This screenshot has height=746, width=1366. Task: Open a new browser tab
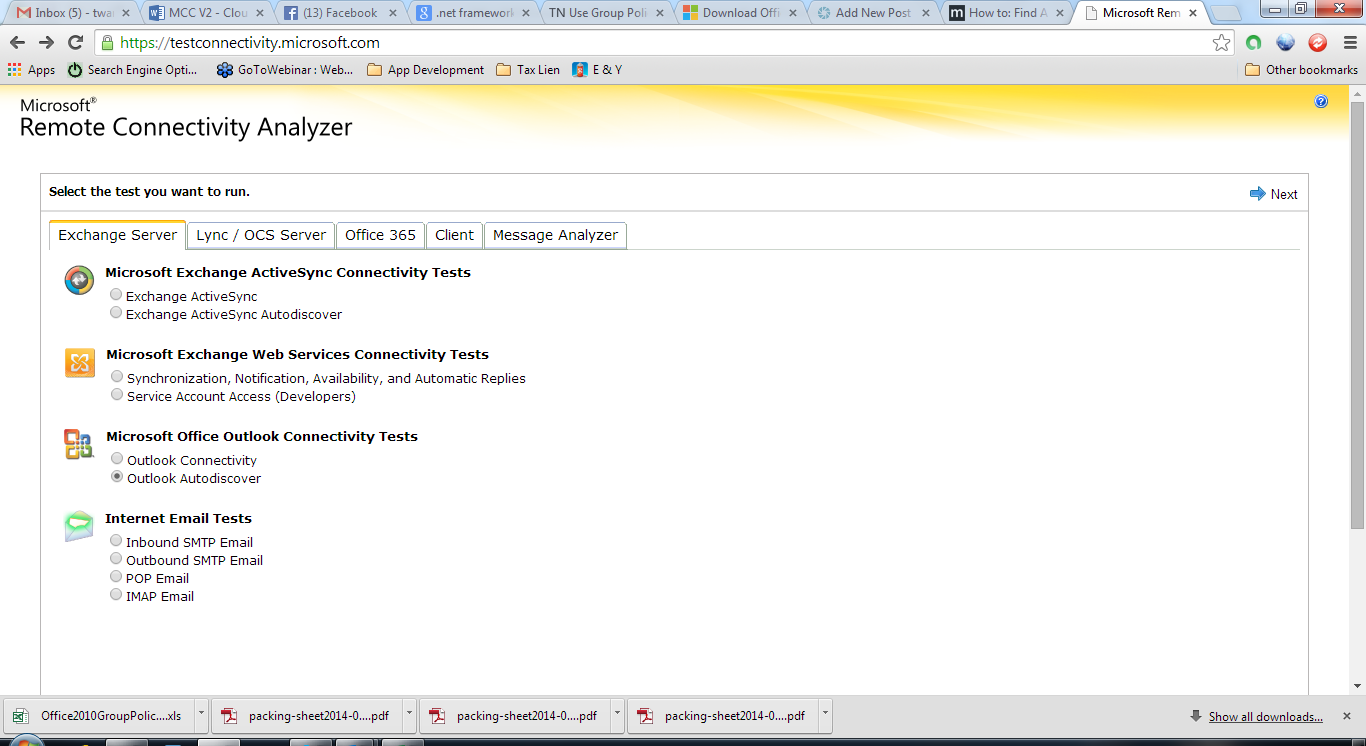[x=1226, y=13]
